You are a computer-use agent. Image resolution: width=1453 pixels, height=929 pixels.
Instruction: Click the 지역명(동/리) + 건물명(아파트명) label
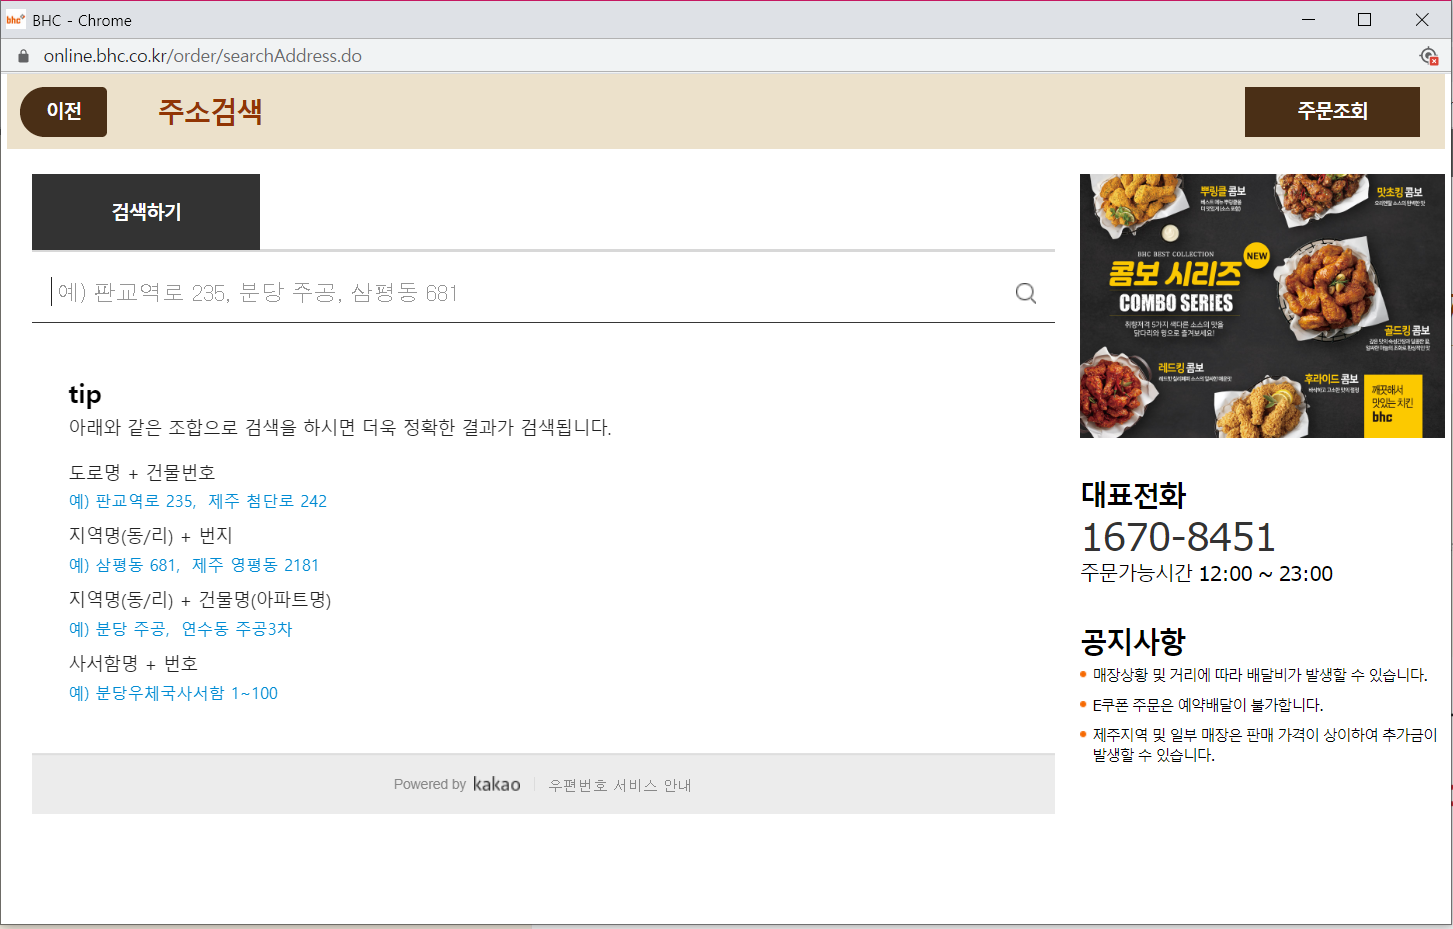[x=200, y=600]
